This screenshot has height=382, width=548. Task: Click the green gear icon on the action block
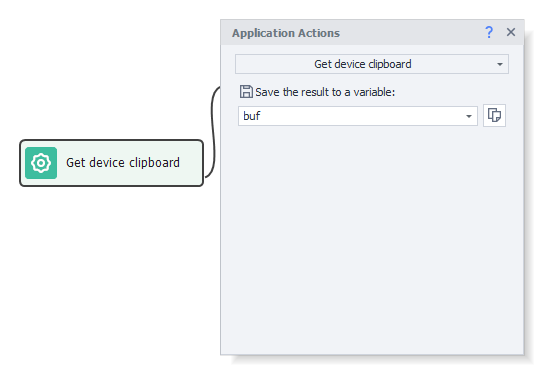click(x=41, y=163)
